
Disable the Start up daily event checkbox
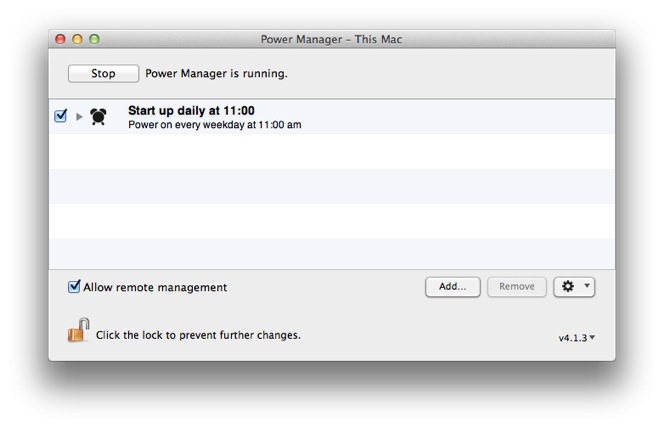(61, 116)
